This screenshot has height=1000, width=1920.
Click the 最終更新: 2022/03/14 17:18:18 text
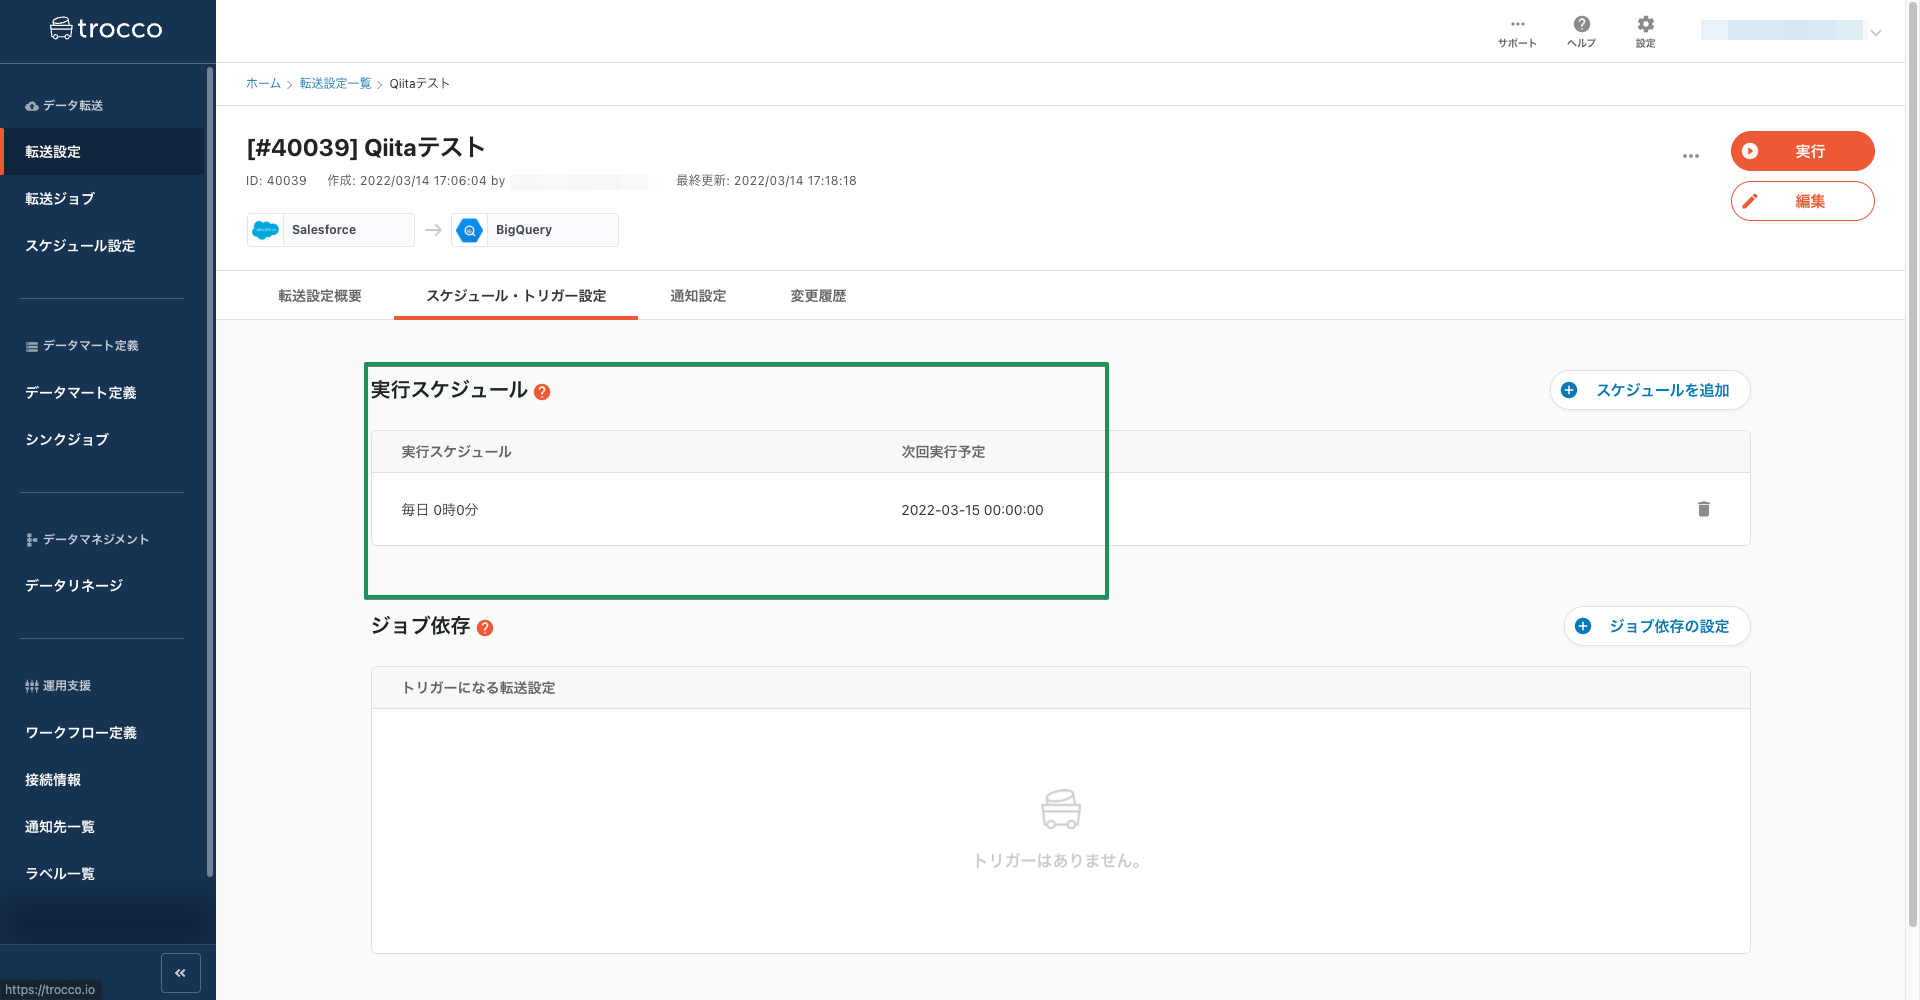point(766,181)
